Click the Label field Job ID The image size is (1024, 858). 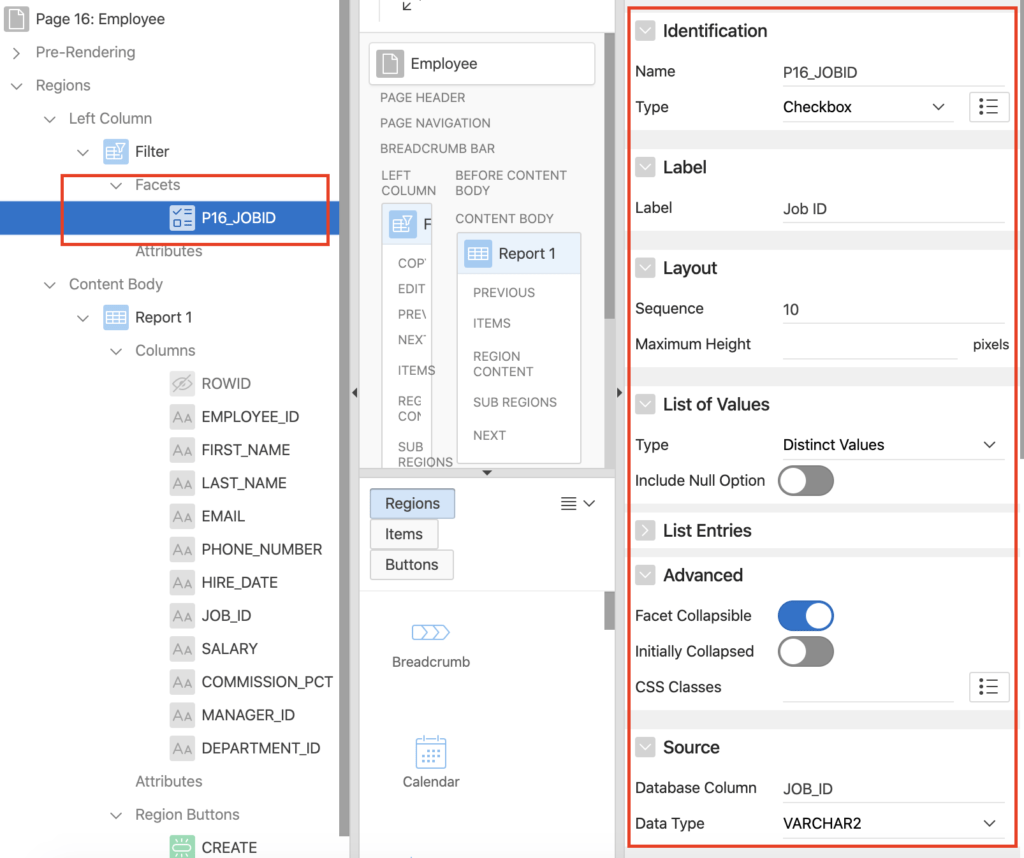(893, 209)
